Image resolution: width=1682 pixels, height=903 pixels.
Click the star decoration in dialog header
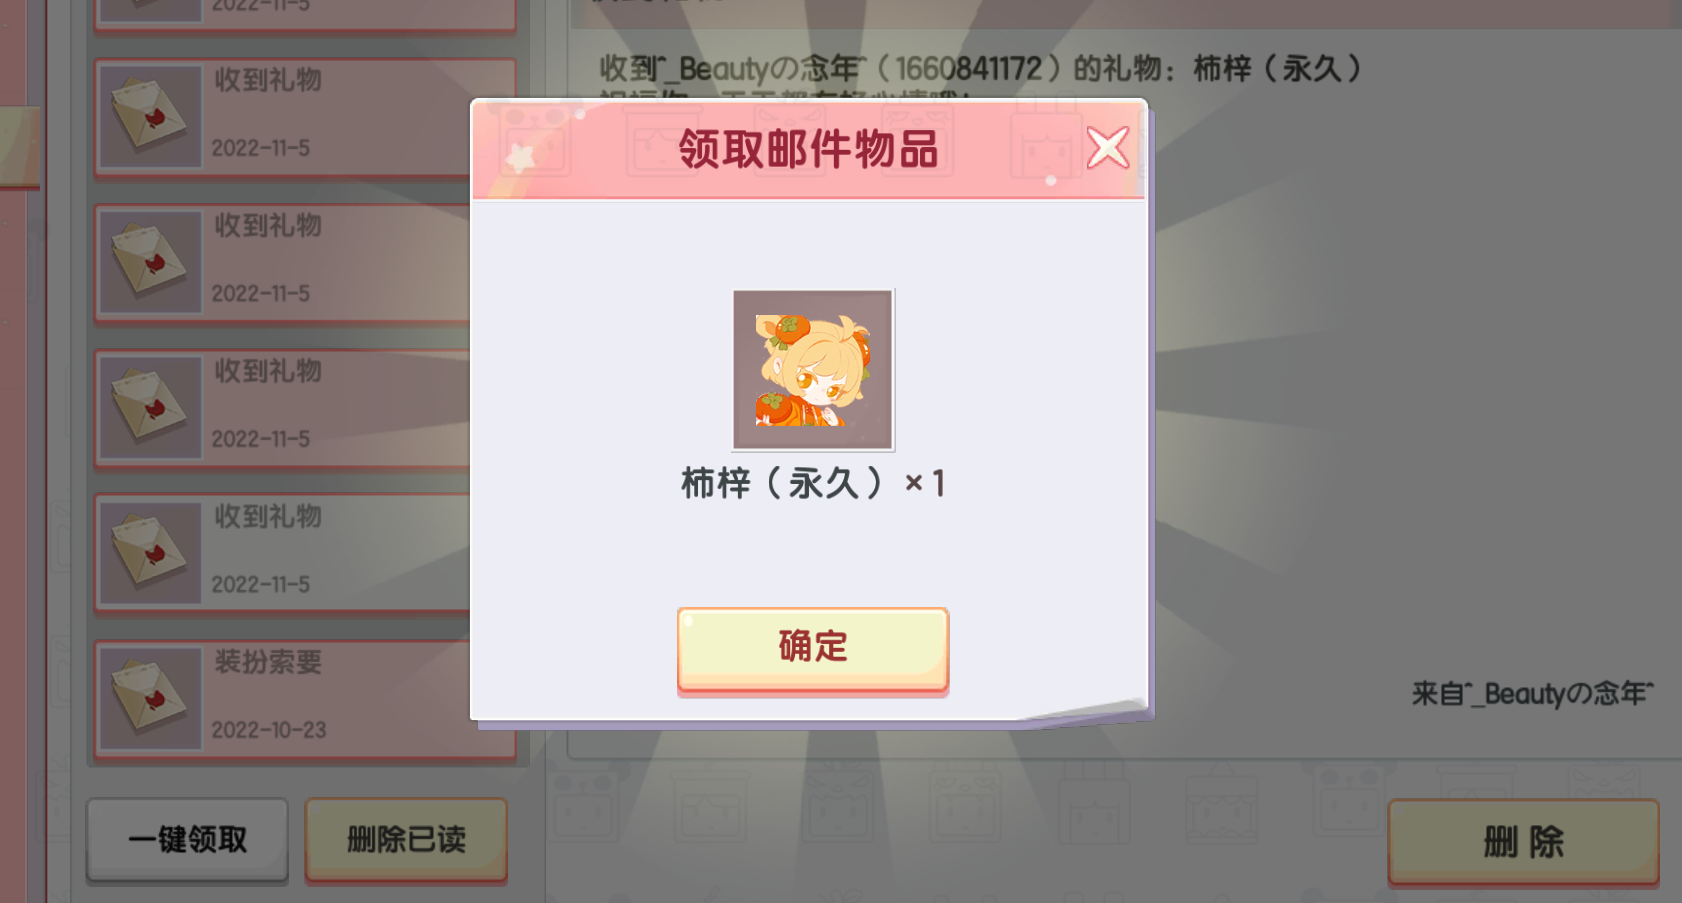pyautogui.click(x=521, y=157)
